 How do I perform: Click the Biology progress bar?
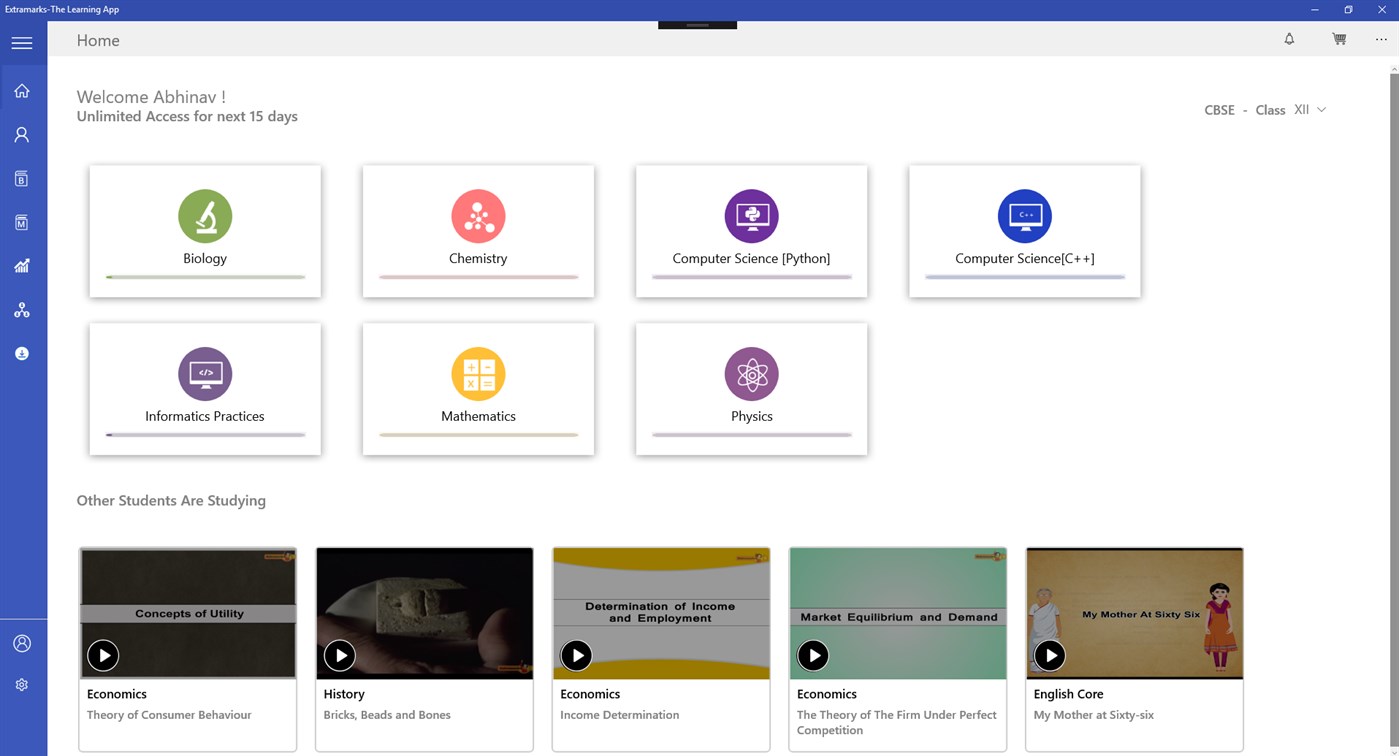[x=205, y=277]
